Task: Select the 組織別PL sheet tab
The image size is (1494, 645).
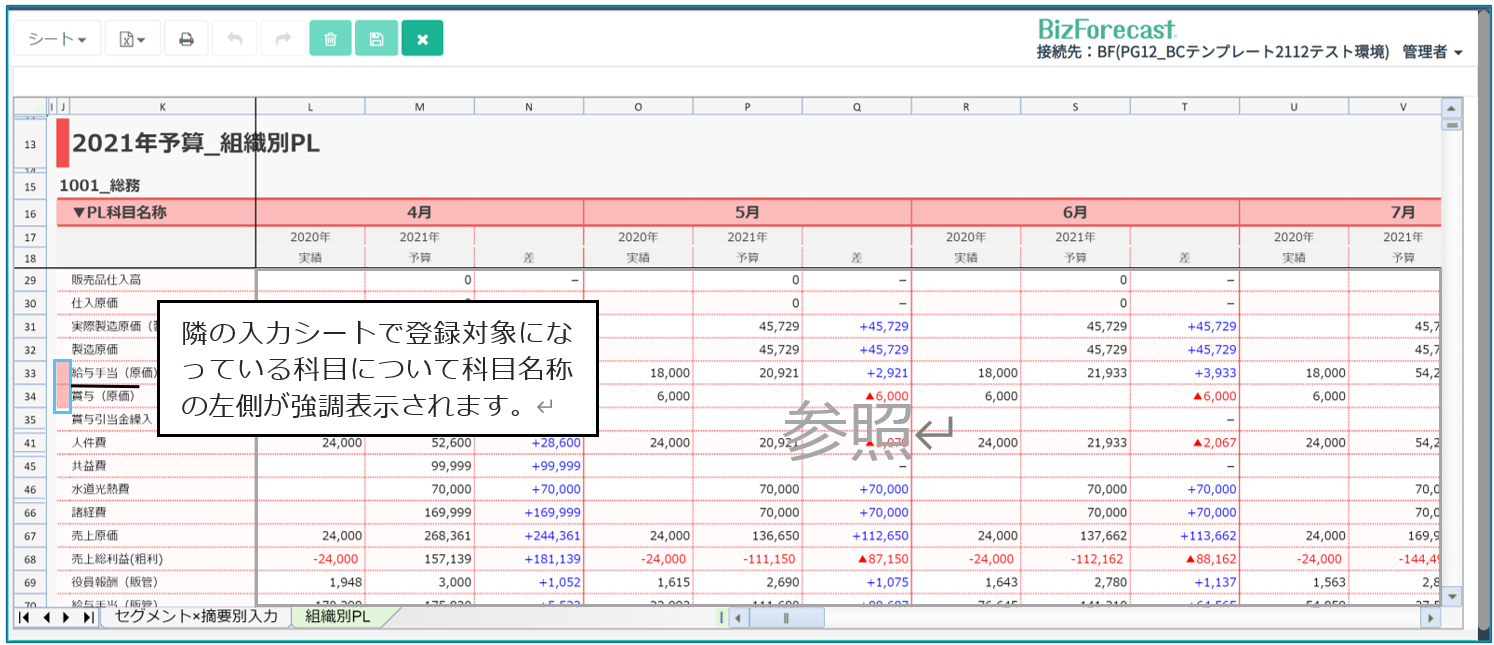Action: 337,617
